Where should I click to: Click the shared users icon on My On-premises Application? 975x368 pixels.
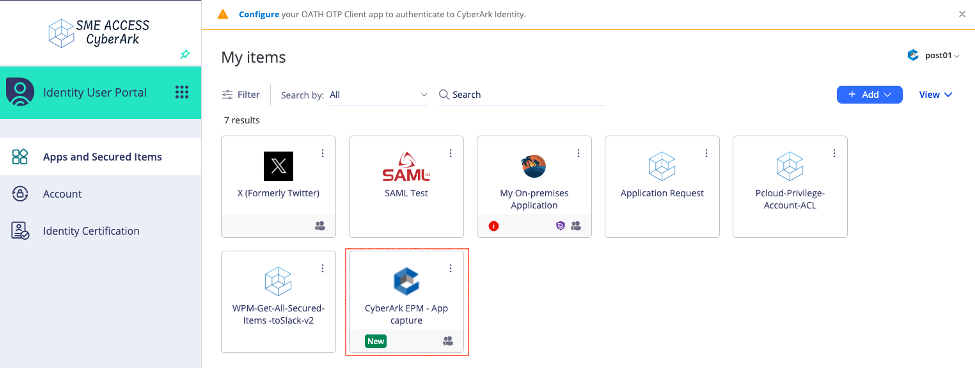tap(576, 226)
